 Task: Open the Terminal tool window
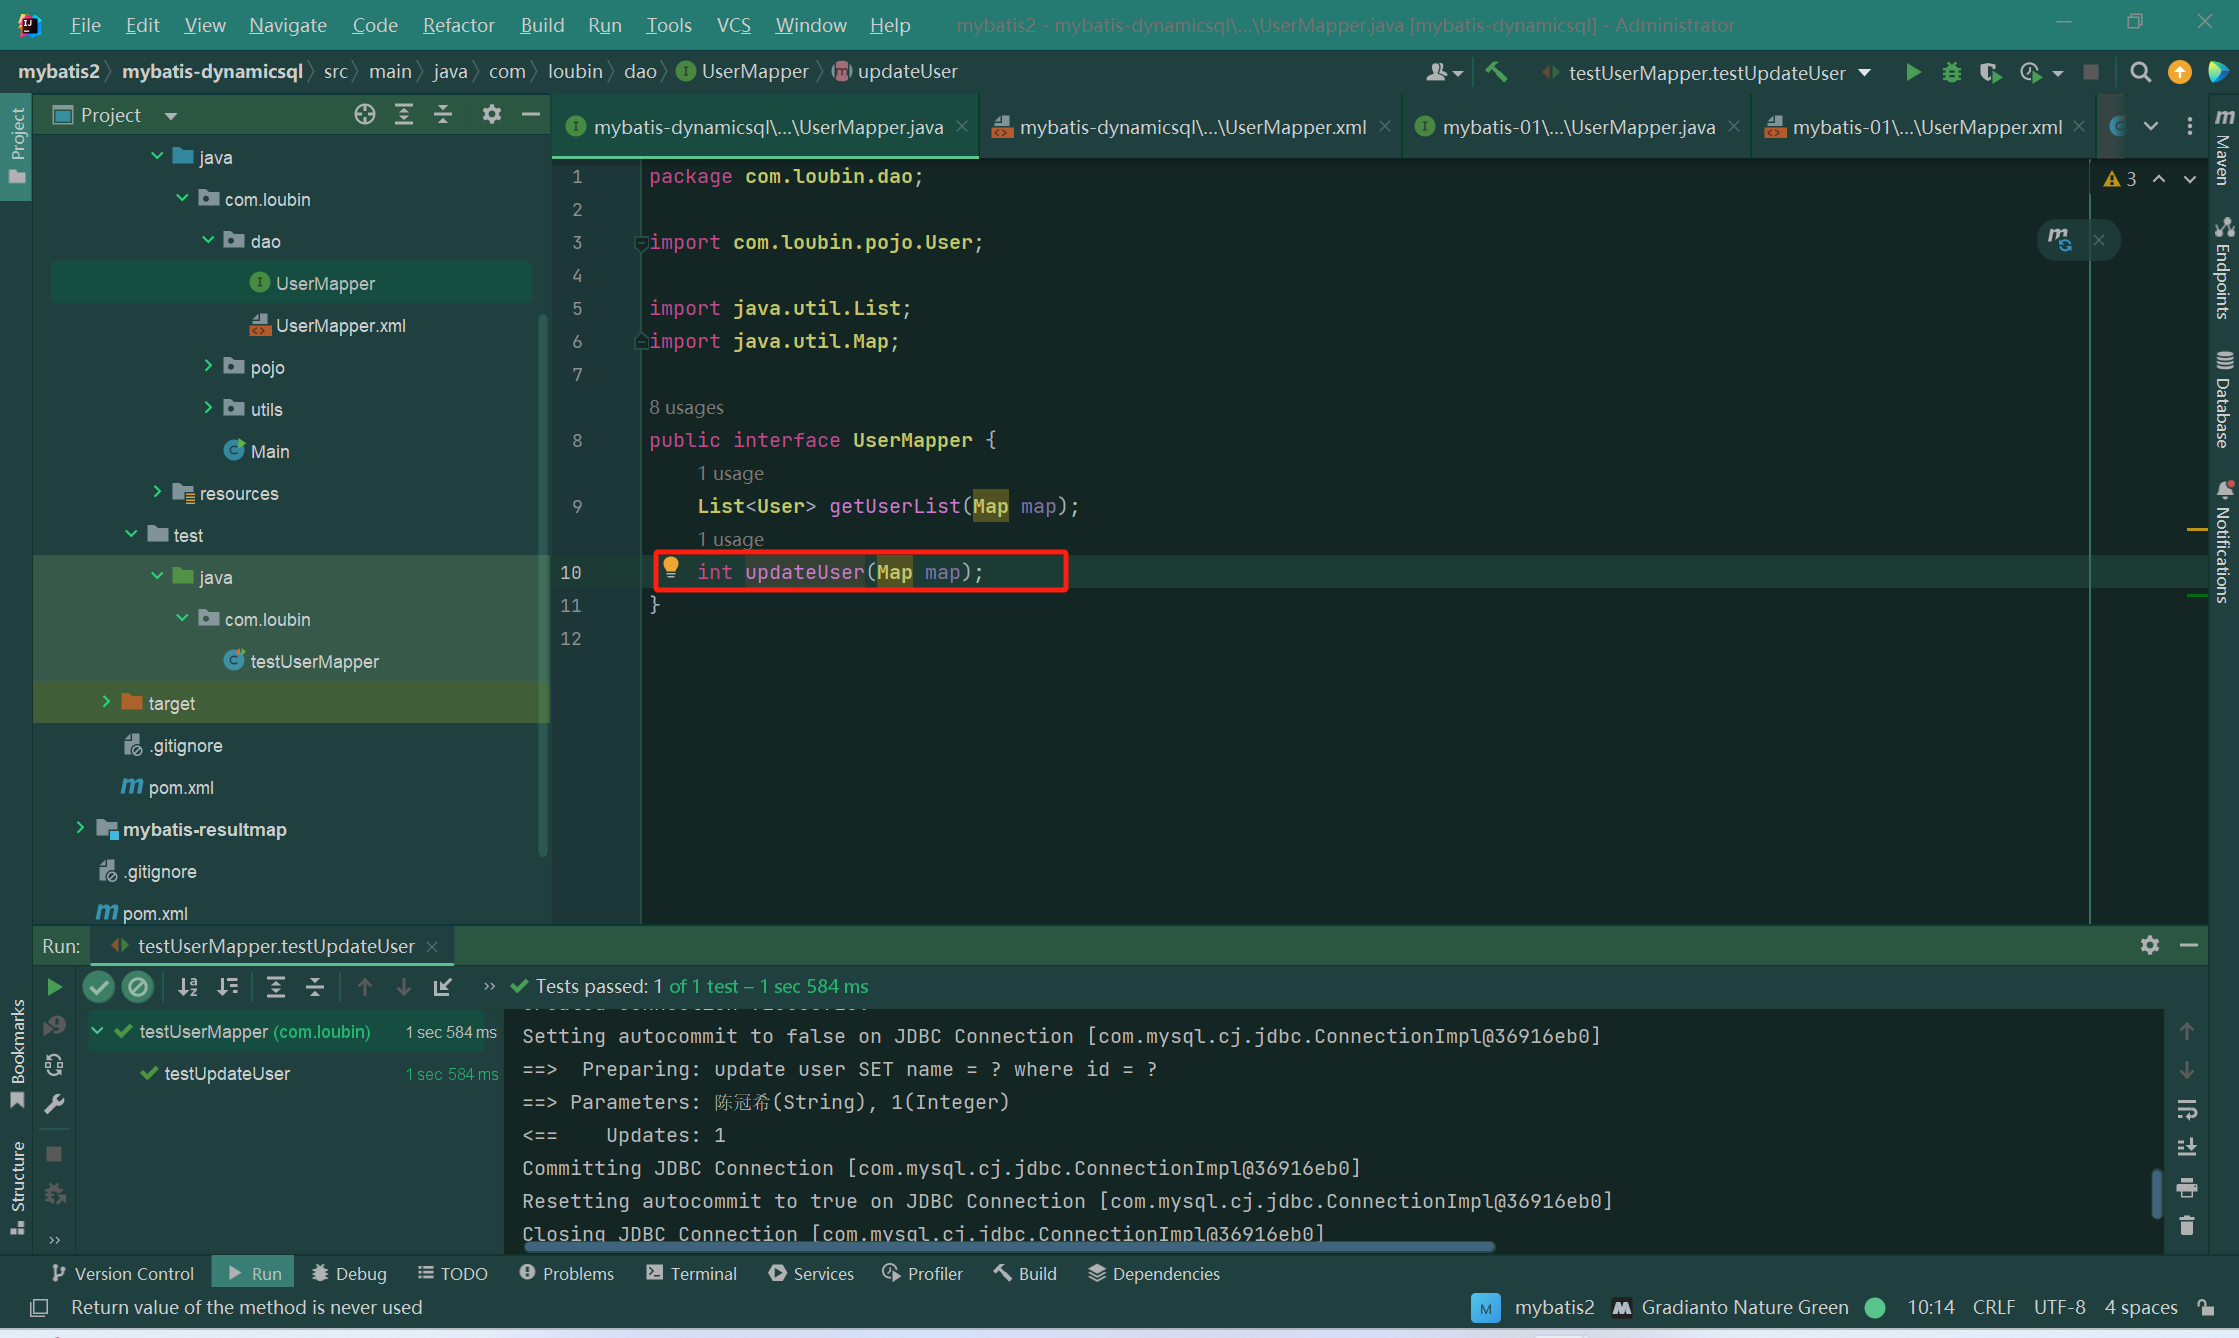click(x=692, y=1273)
